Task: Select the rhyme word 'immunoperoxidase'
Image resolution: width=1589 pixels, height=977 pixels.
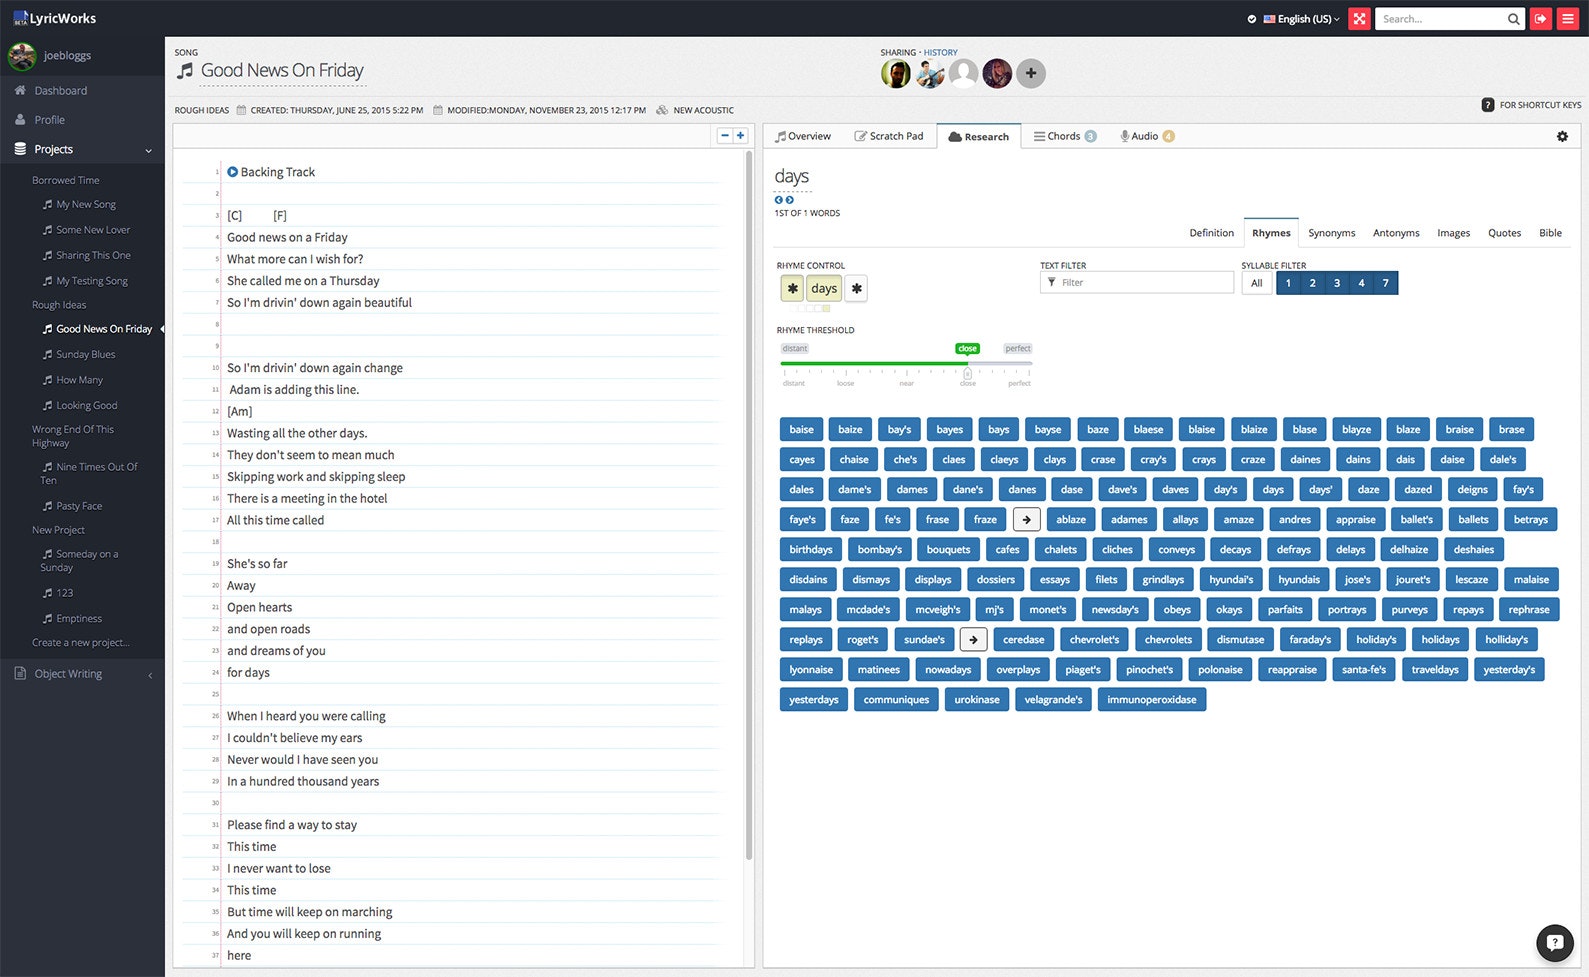Action: (x=1151, y=699)
